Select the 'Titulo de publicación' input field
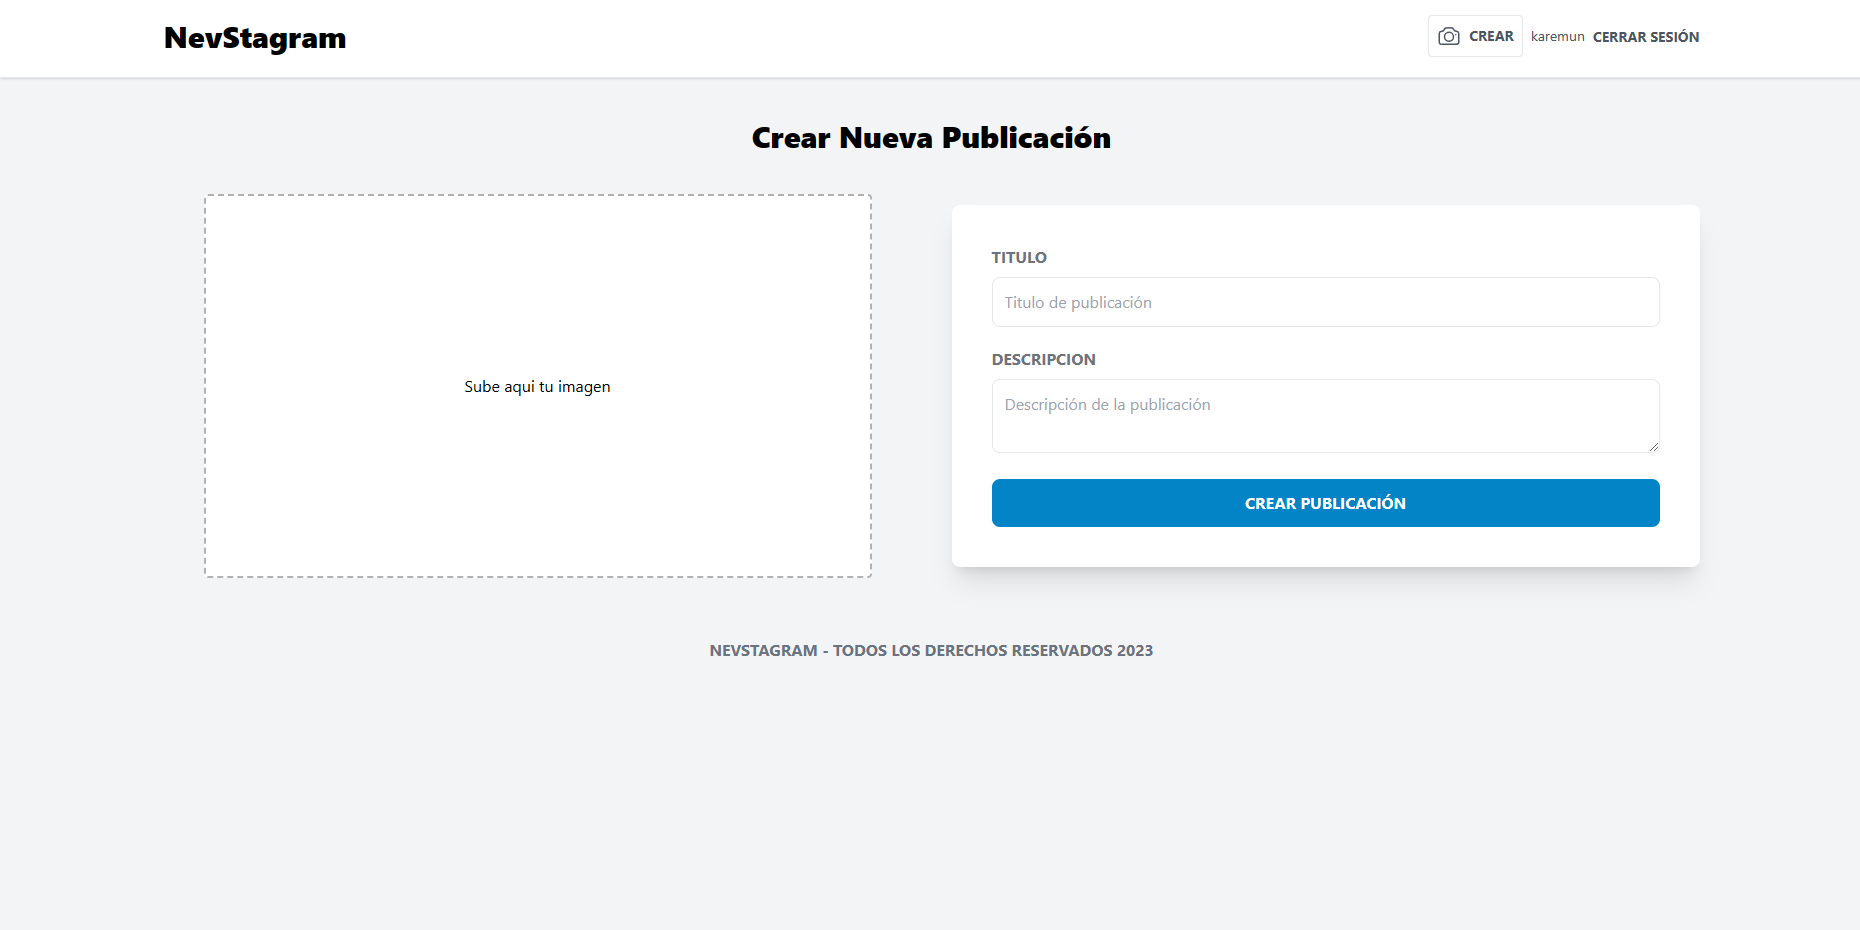Screen dimensions: 1860x930 1325,301
